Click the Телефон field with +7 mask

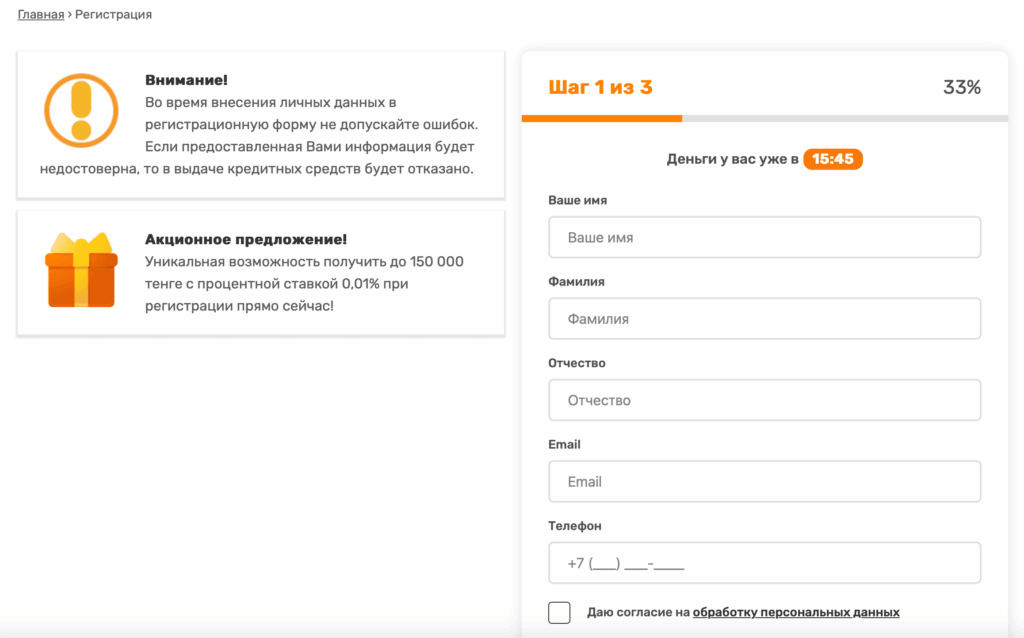pos(764,563)
